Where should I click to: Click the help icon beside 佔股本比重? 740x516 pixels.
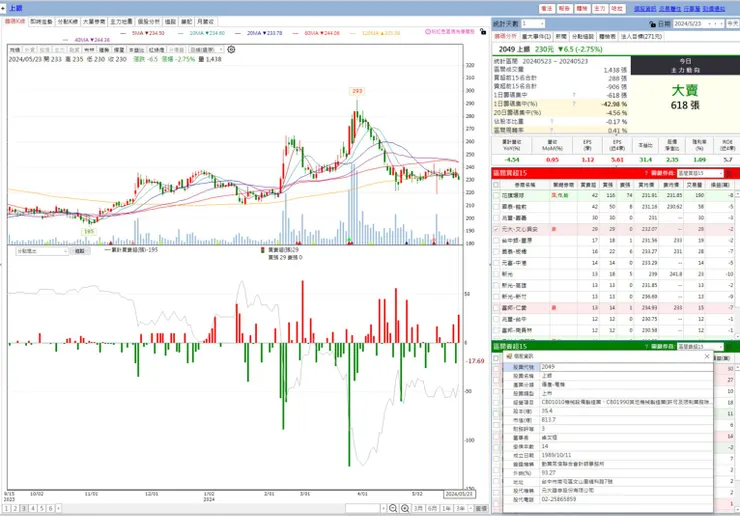(551, 121)
